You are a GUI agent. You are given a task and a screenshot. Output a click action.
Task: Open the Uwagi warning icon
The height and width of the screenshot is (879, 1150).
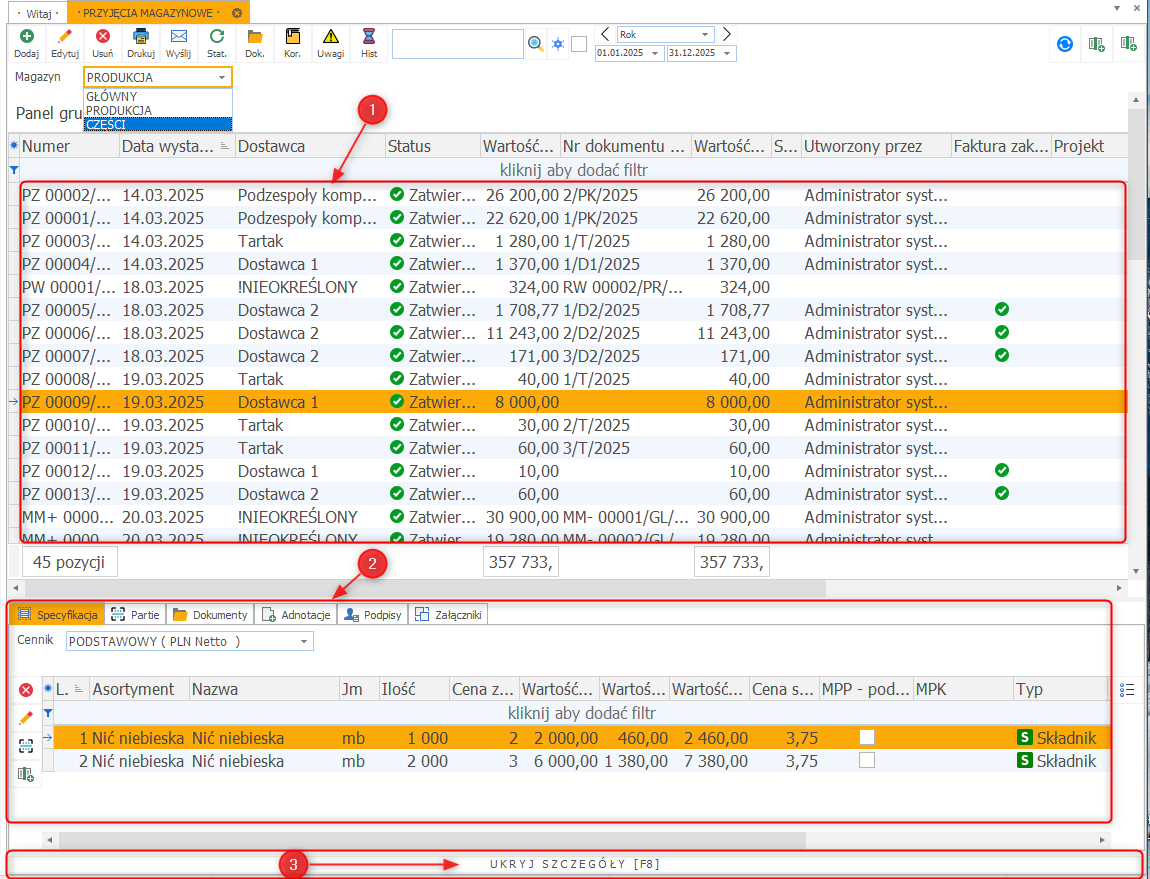pyautogui.click(x=330, y=38)
